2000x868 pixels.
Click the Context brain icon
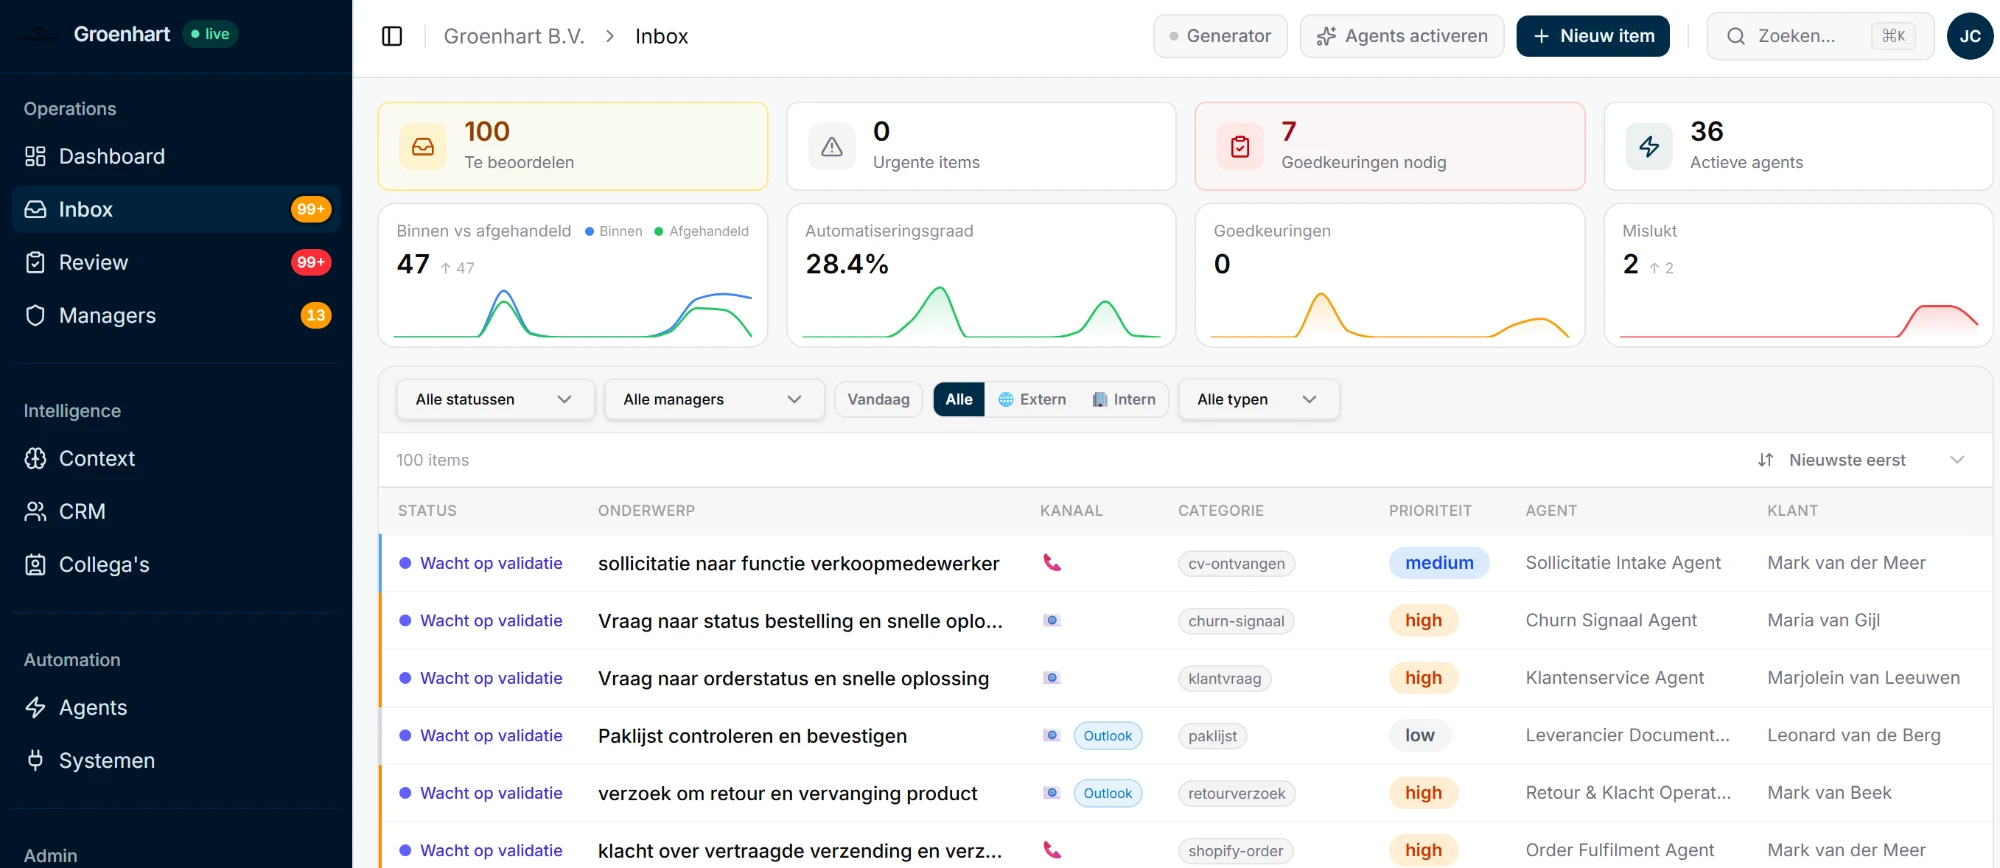(35, 458)
